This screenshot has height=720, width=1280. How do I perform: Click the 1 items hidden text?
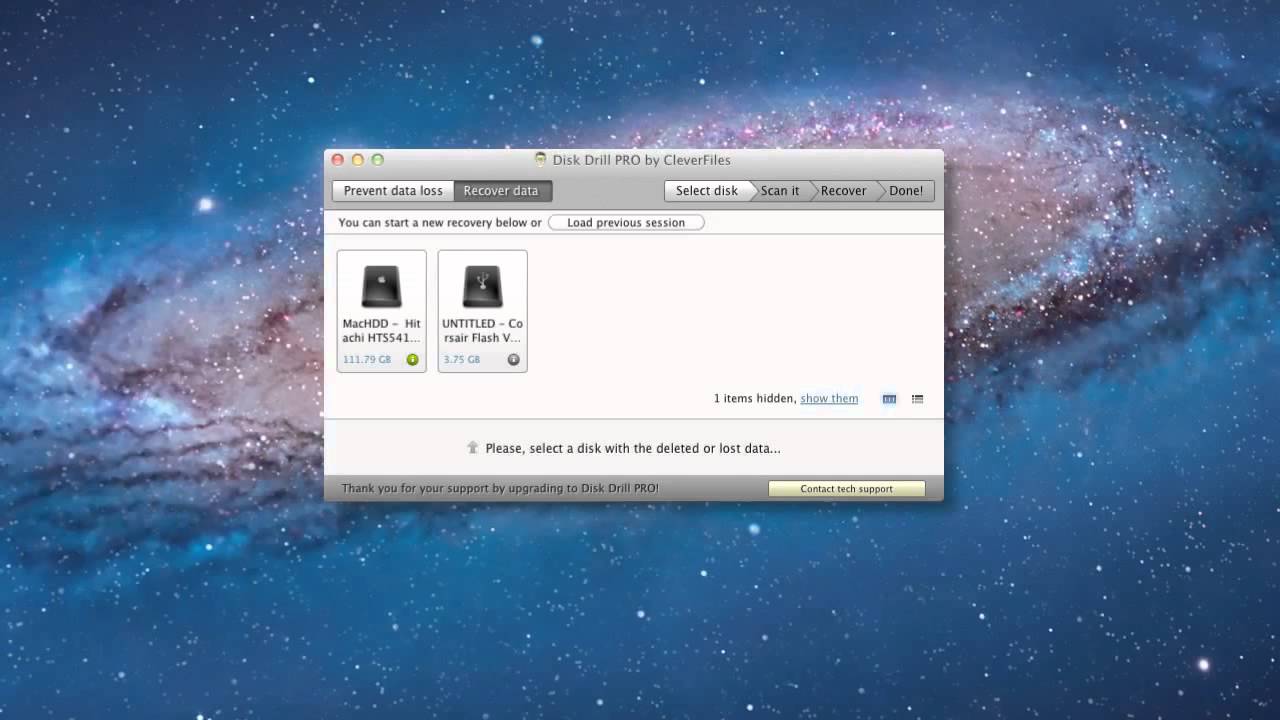point(755,399)
